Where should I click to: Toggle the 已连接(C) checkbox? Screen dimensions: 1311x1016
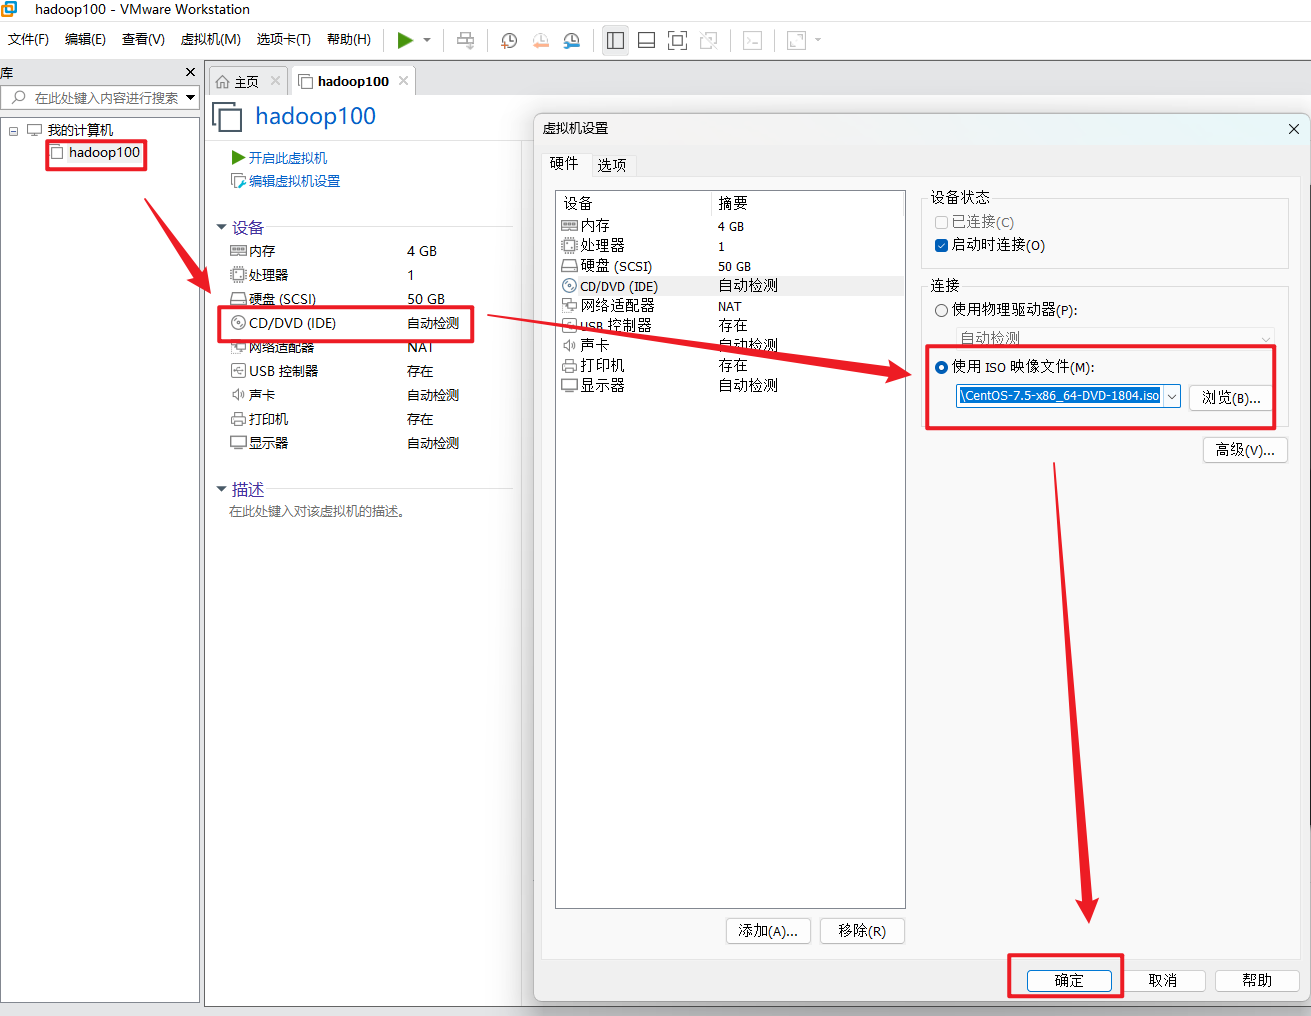pos(941,222)
